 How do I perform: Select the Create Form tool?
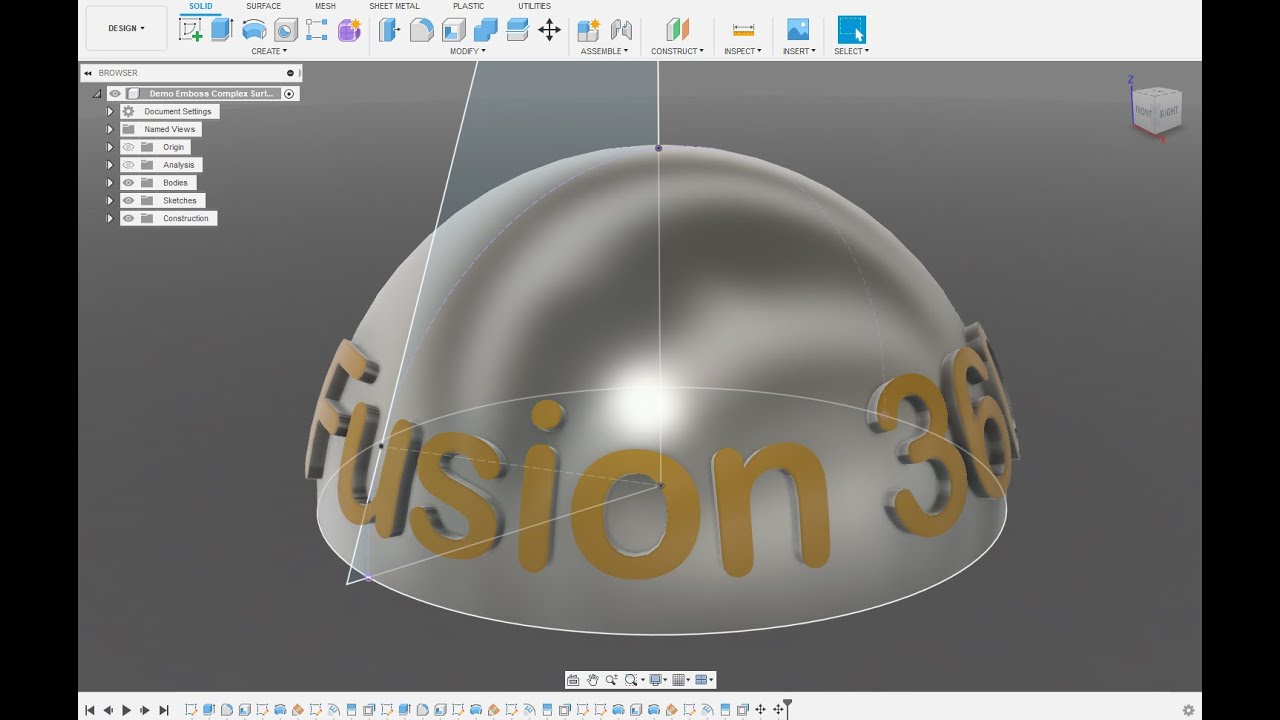[x=349, y=30]
